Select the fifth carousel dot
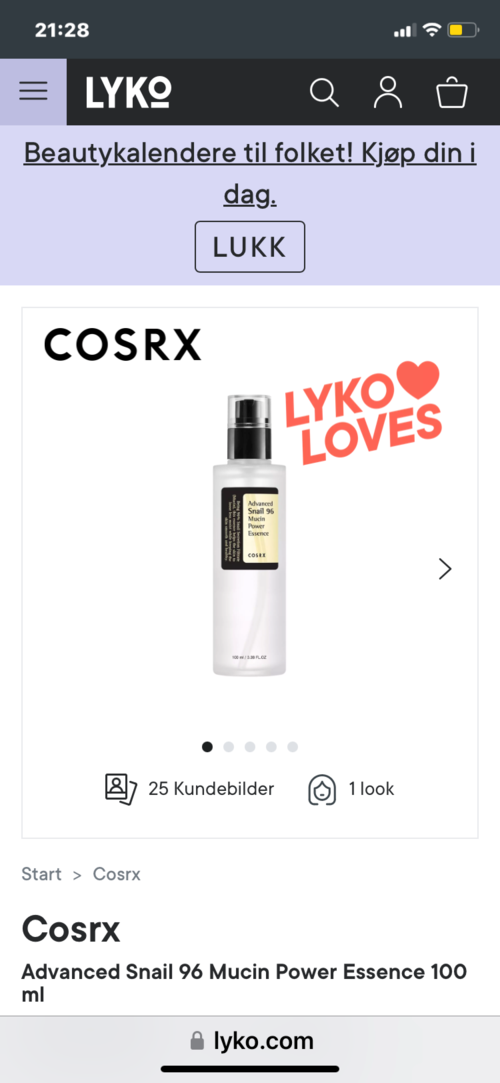Image resolution: width=500 pixels, height=1083 pixels. pos(293,747)
